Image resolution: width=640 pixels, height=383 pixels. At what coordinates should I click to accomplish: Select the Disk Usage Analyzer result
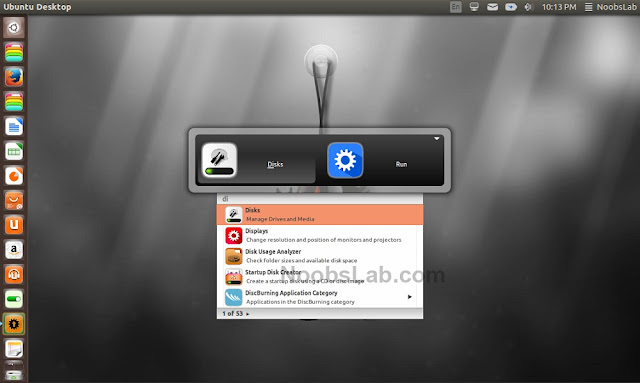tap(320, 256)
